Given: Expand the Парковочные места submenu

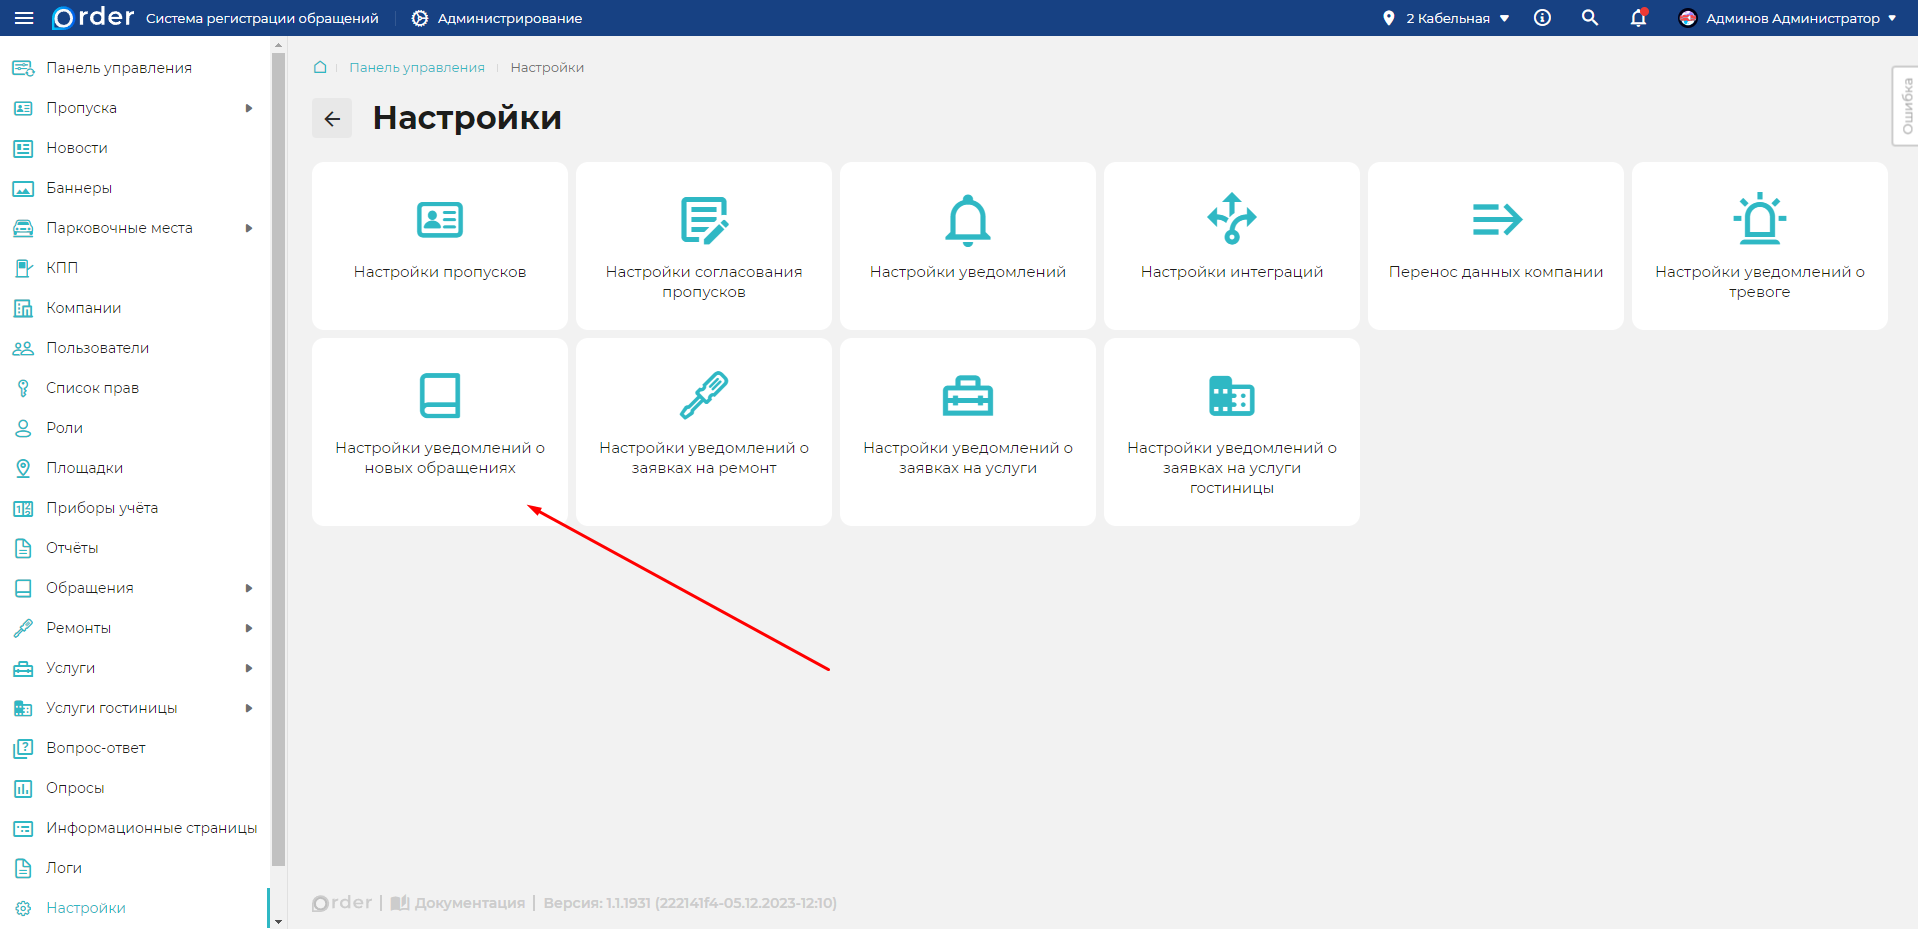Looking at the screenshot, I should pos(249,228).
